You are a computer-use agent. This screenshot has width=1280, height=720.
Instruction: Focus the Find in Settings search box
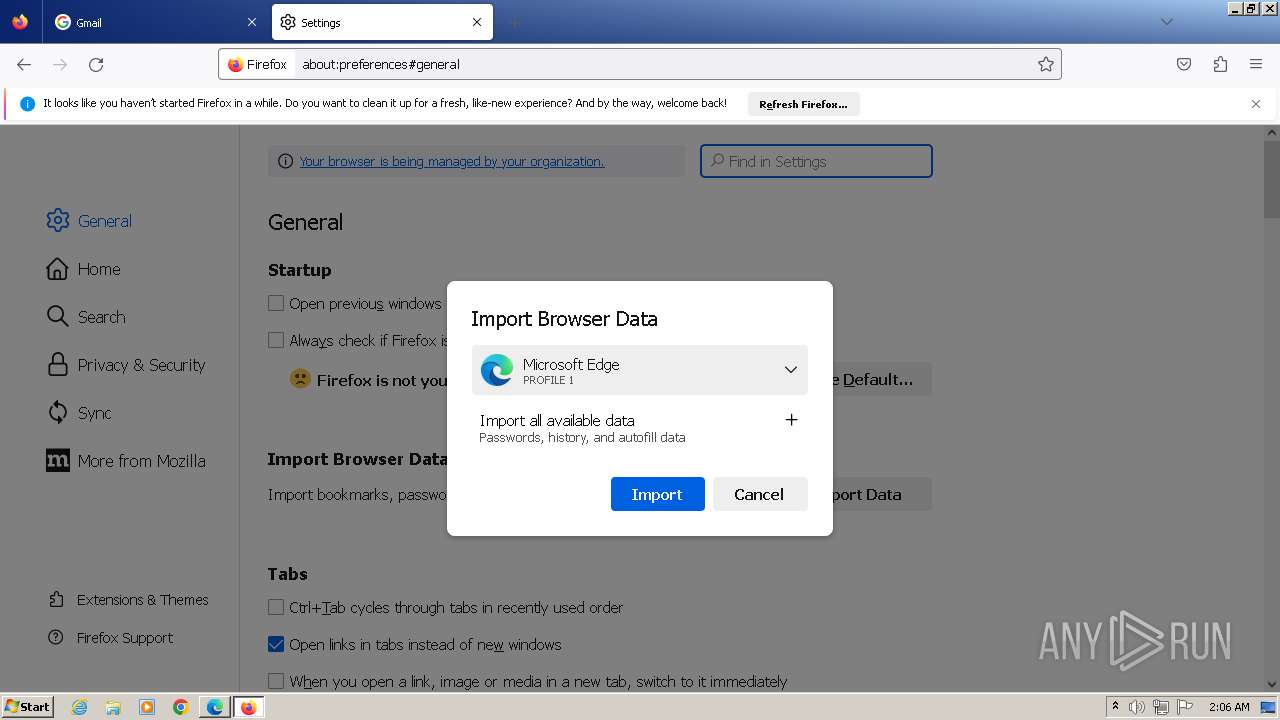816,161
